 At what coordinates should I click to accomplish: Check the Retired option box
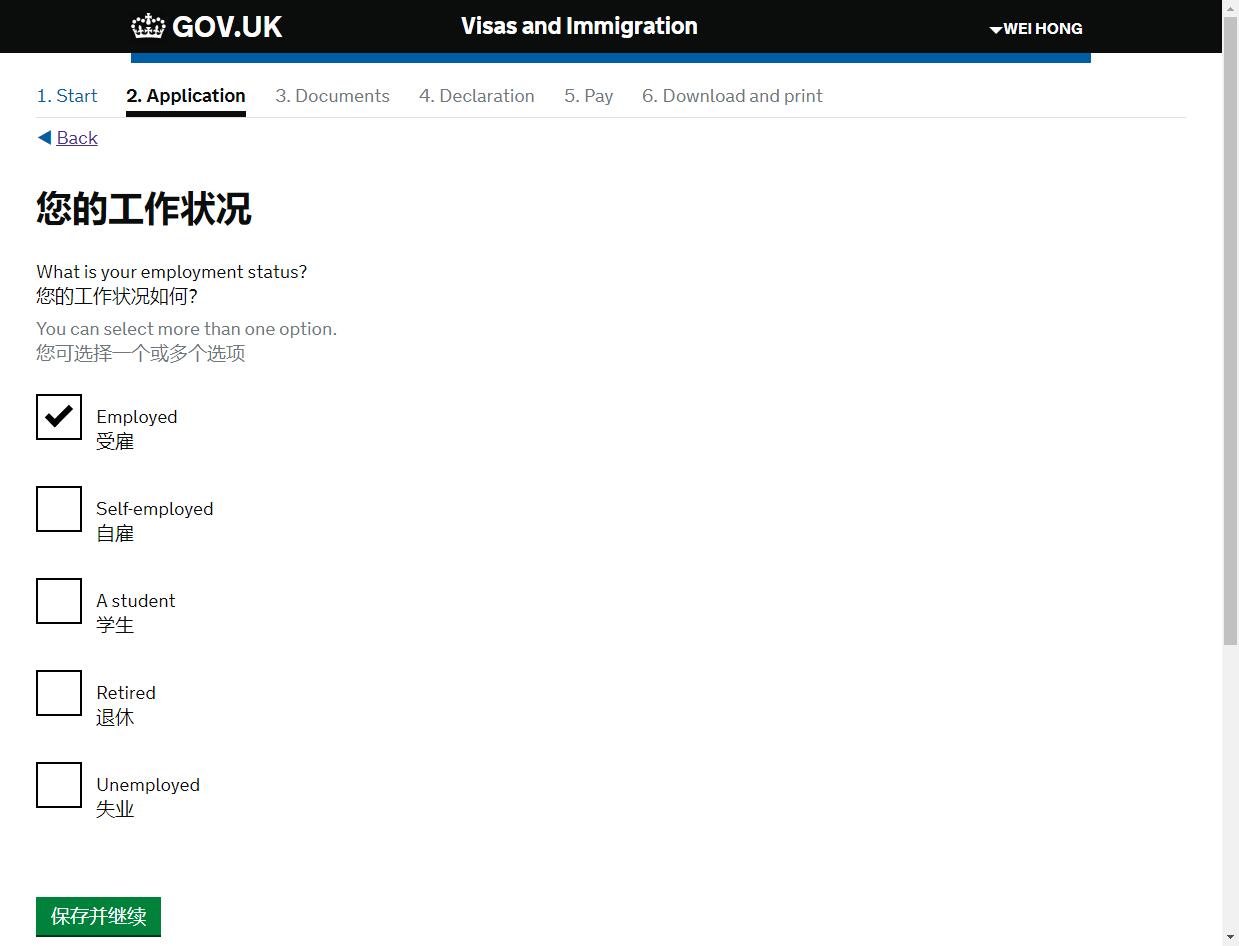click(x=59, y=693)
